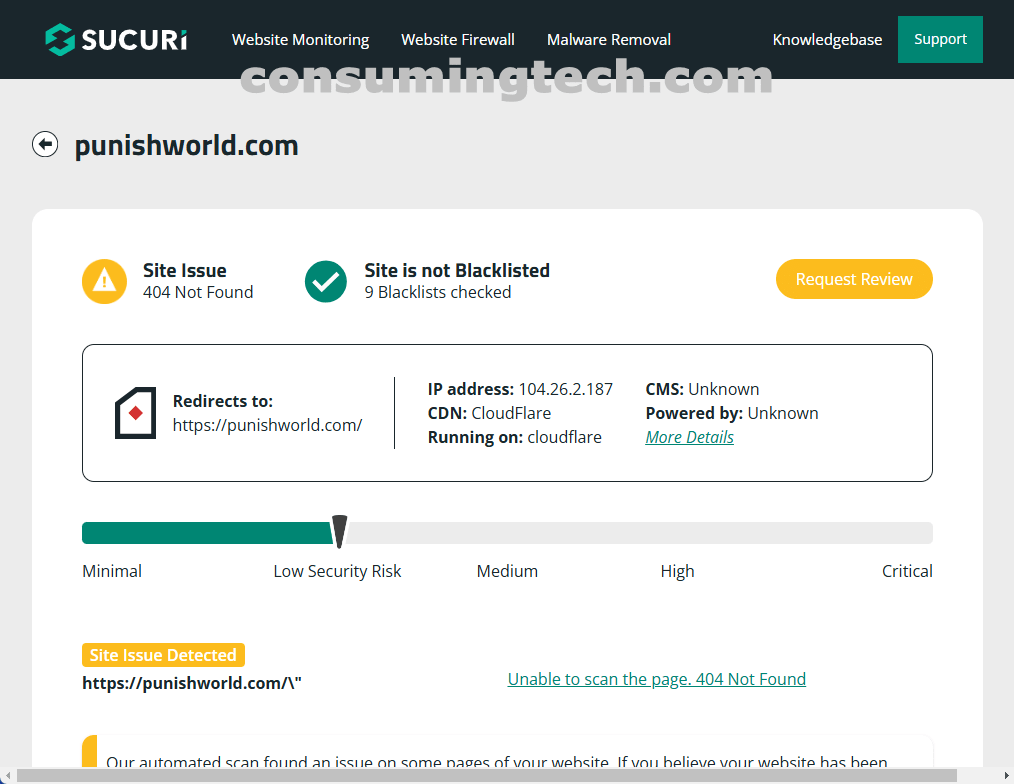Click the 'Minimal' risk label
Screen dimensions: 1014x784
[112, 571]
